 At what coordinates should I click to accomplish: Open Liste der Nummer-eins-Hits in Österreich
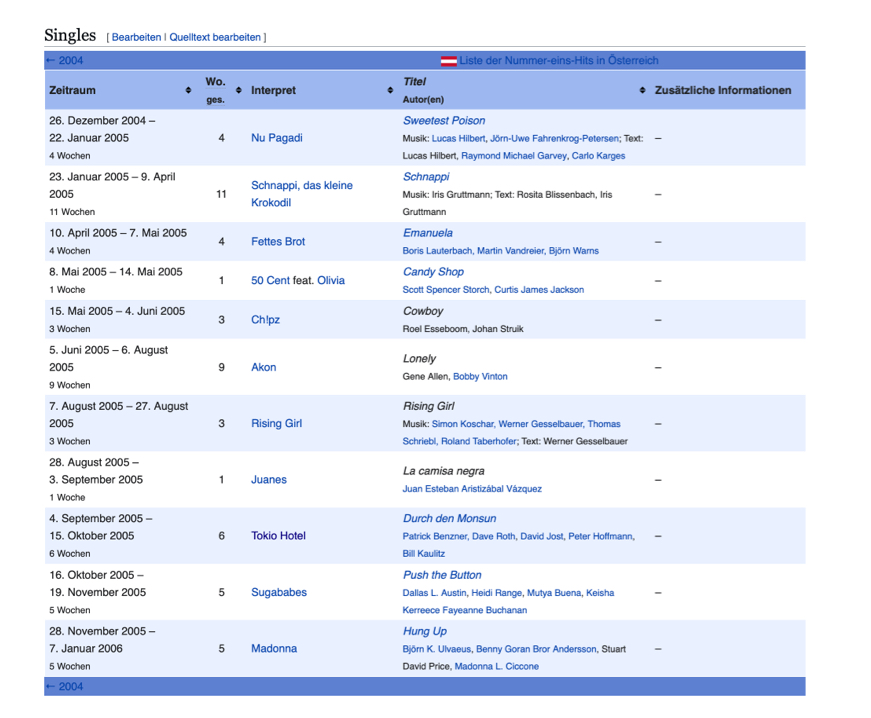pyautogui.click(x=558, y=61)
